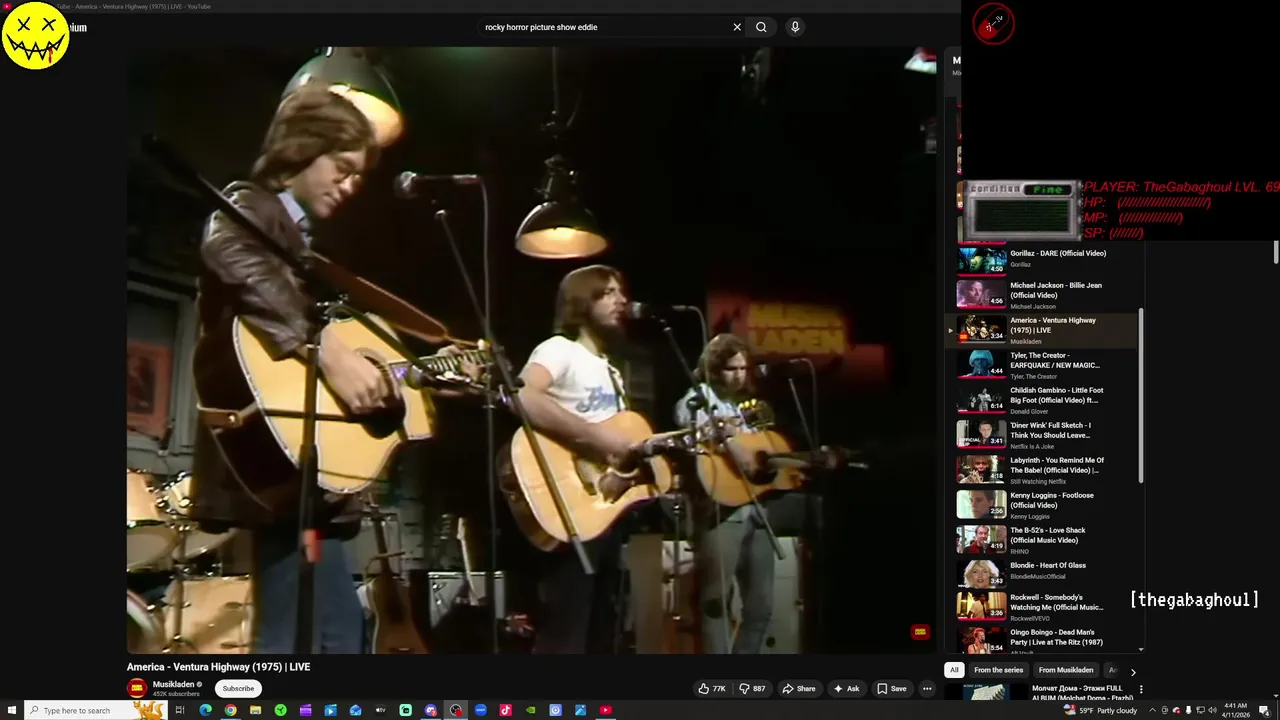The image size is (1280, 720).
Task: Show hidden system tray icons
Action: [1152, 710]
